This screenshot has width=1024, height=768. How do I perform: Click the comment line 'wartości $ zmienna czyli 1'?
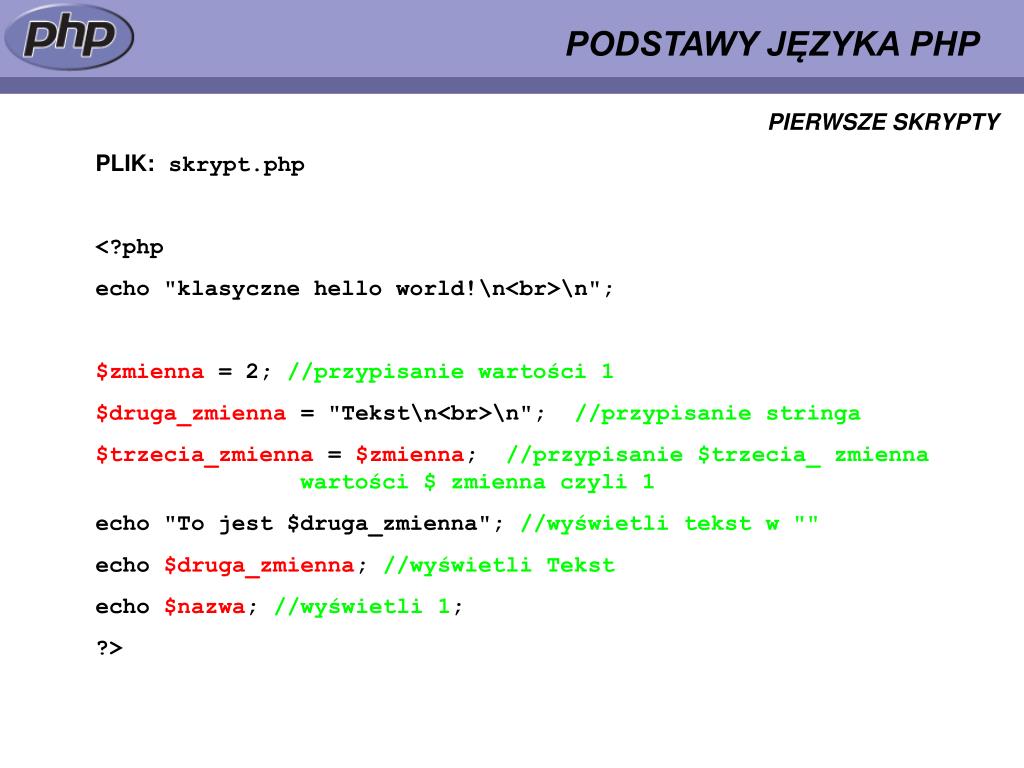point(477,483)
